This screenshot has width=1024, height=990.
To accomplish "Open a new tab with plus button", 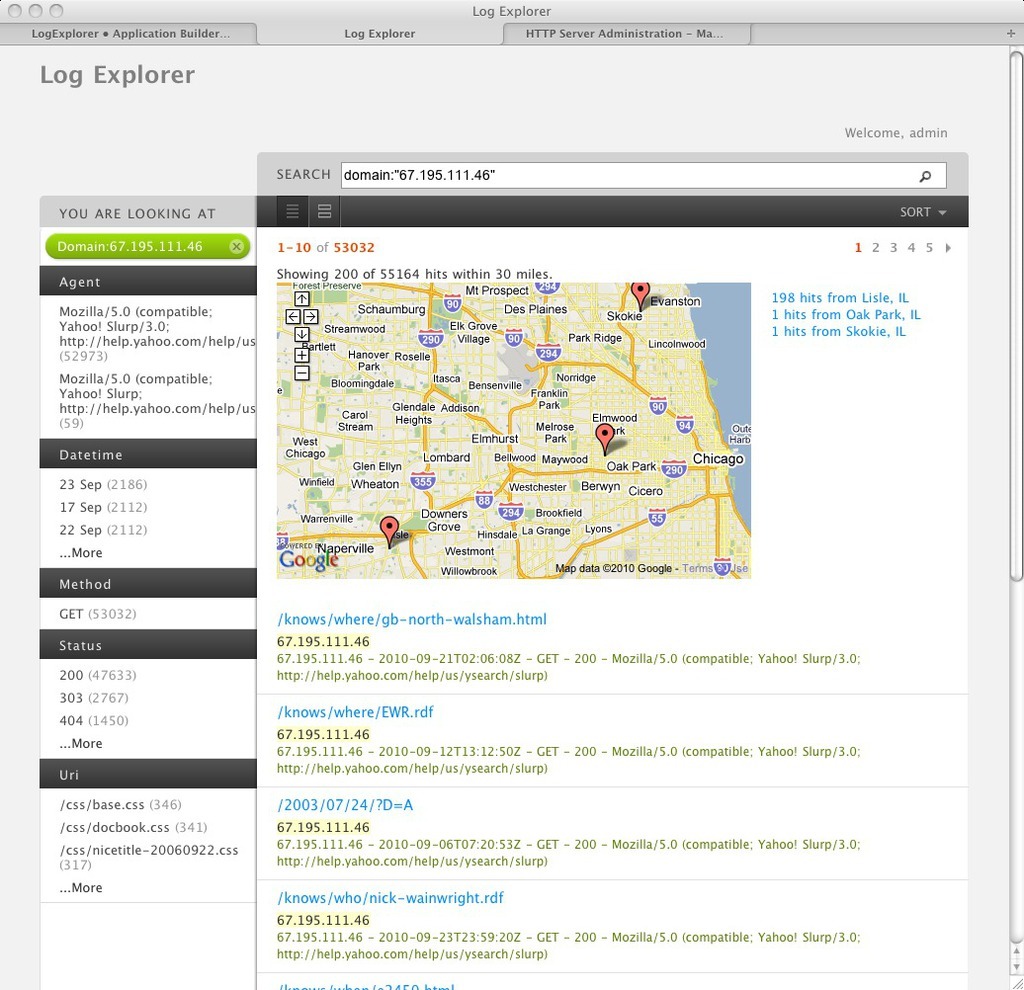I will (1011, 33).
